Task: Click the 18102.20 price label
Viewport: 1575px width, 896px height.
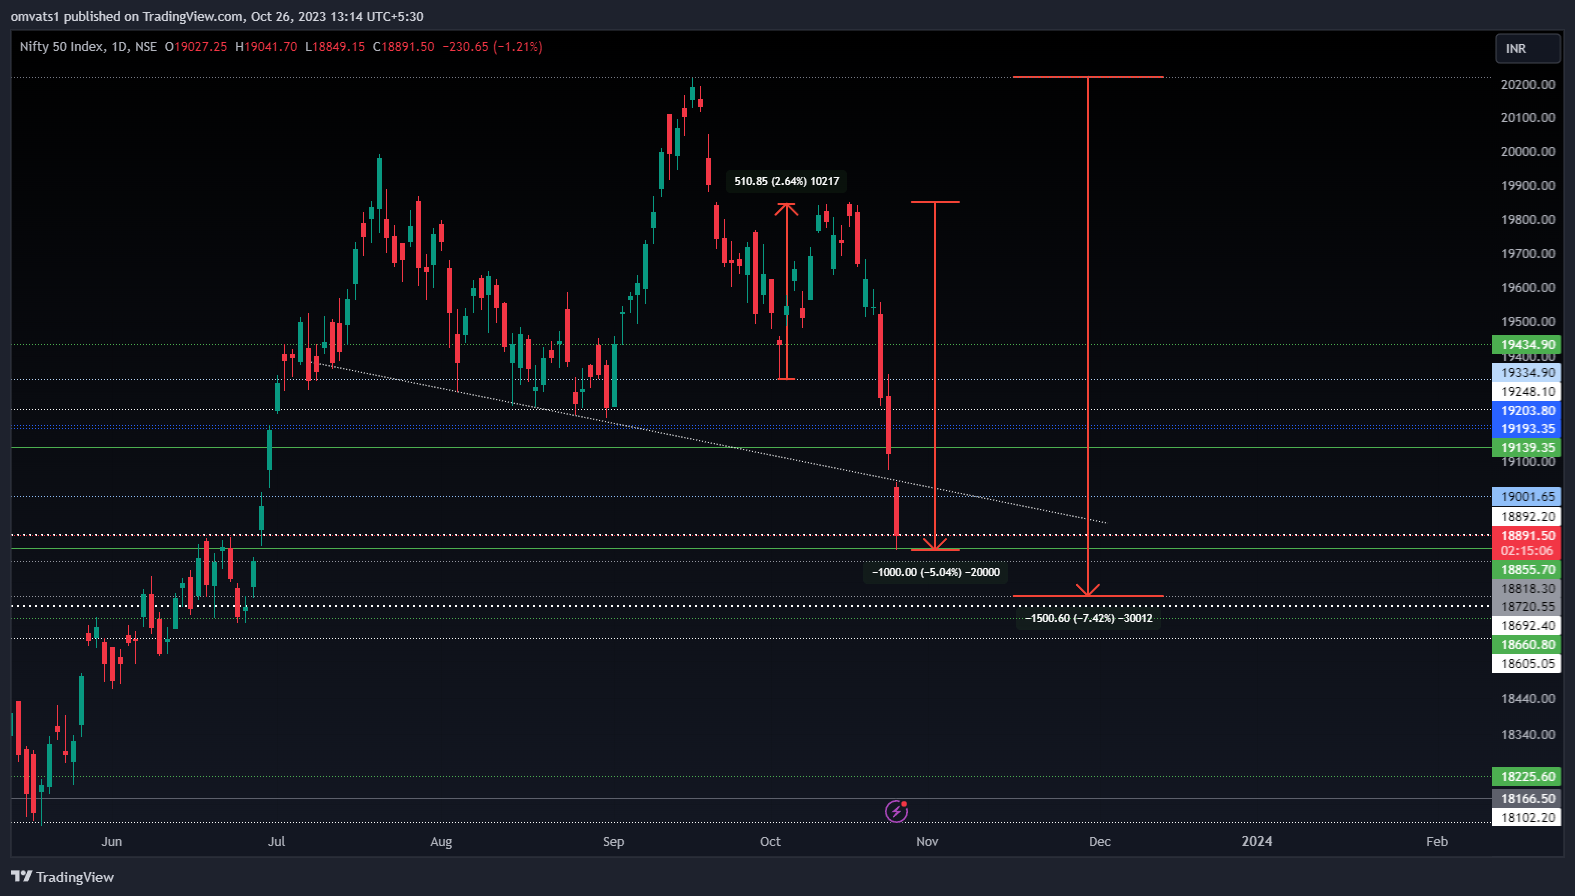Action: point(1527,818)
